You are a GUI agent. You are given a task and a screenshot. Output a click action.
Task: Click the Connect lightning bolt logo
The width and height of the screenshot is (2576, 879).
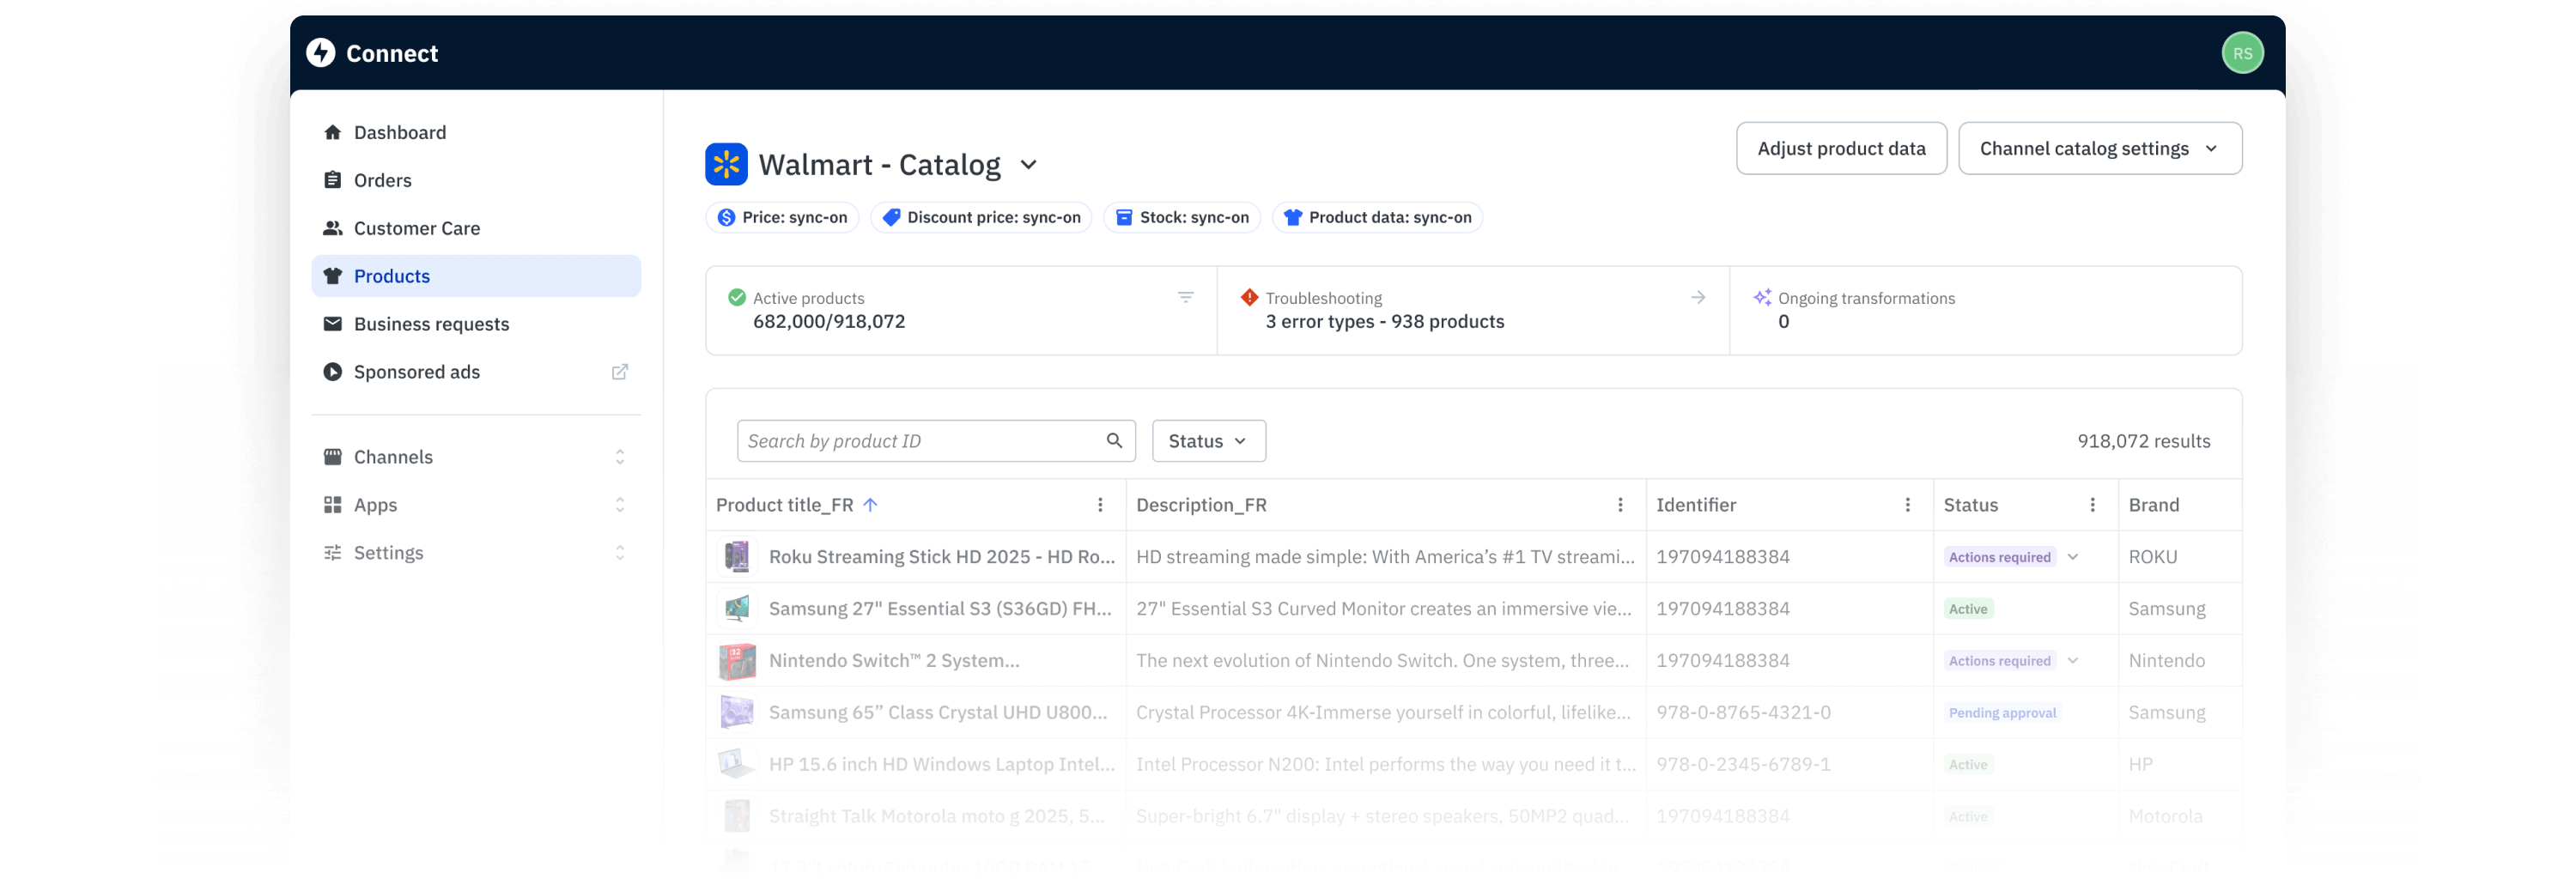click(x=320, y=53)
